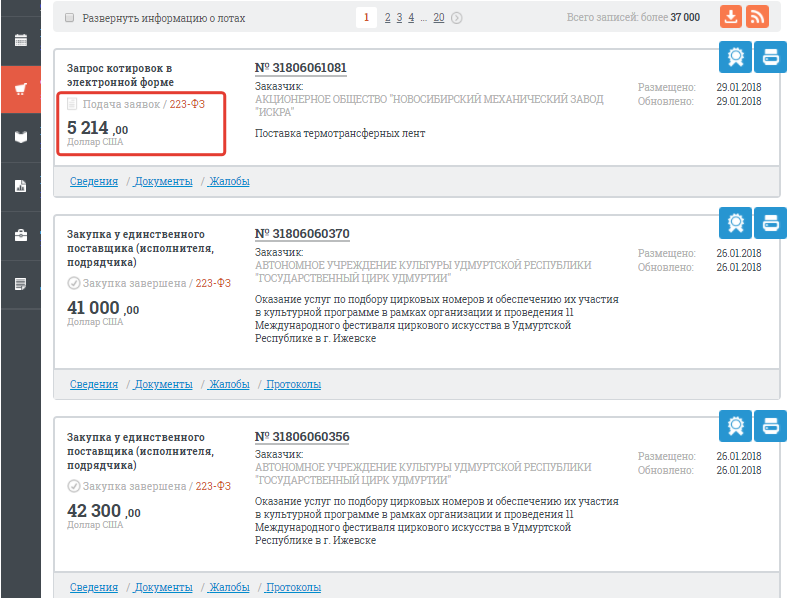The image size is (788, 598).
Task: Open purchase number 31806060356 link
Action: pyautogui.click(x=302, y=437)
